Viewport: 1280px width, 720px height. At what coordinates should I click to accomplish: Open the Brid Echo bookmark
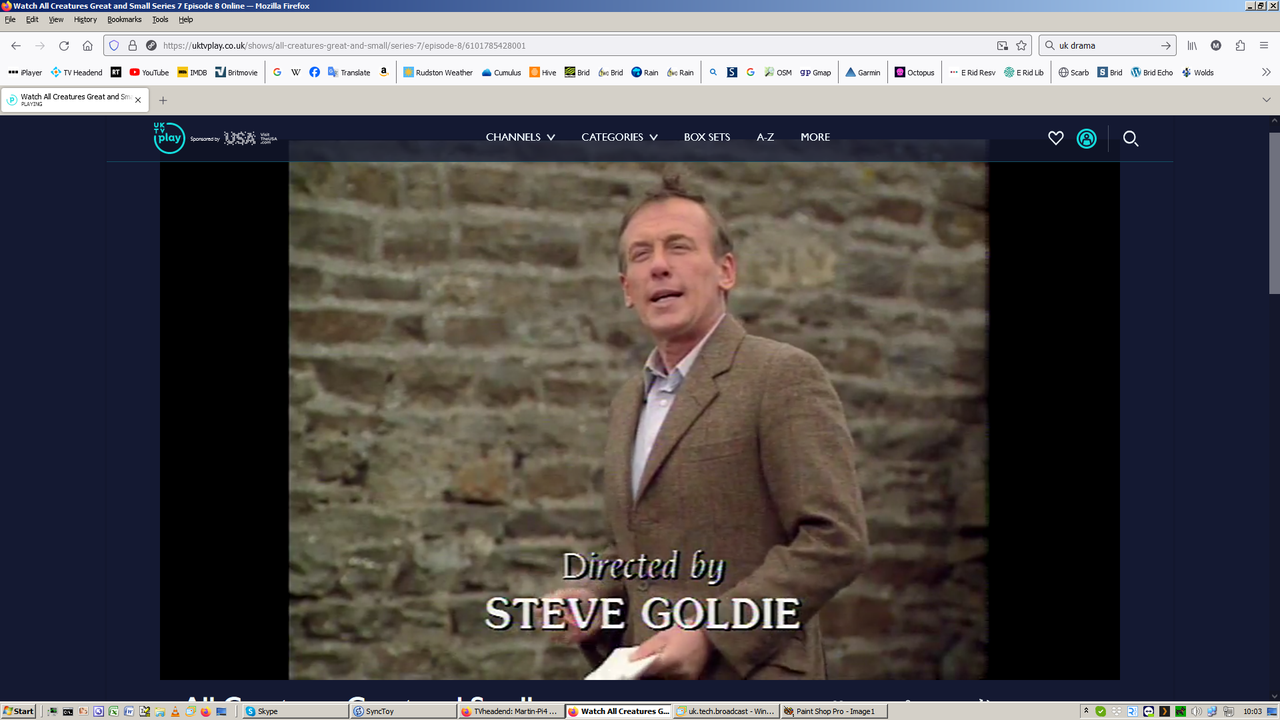point(1152,72)
